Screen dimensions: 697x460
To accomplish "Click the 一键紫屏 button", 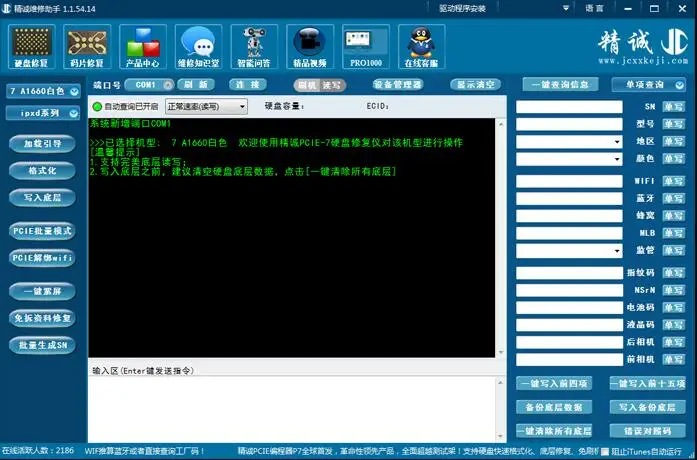I will tap(42, 292).
